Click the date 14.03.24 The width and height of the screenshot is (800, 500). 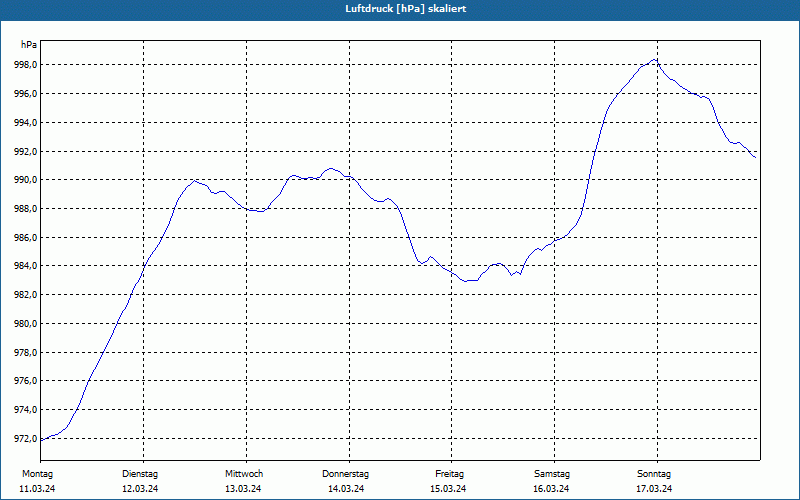click(x=346, y=489)
